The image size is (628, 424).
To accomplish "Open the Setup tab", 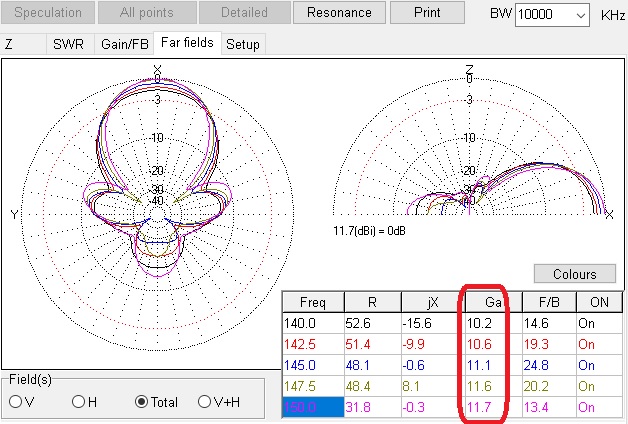I will pos(242,45).
